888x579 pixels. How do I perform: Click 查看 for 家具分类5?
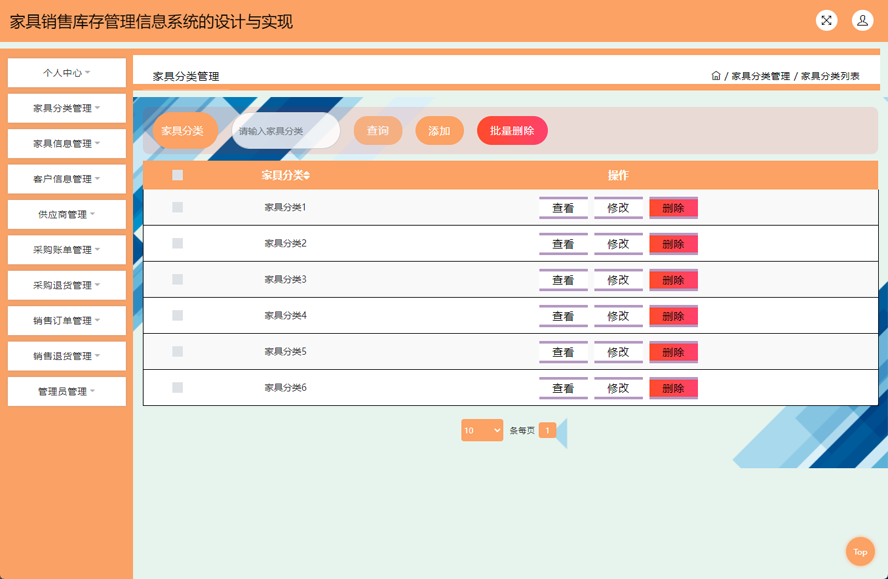[x=563, y=352]
